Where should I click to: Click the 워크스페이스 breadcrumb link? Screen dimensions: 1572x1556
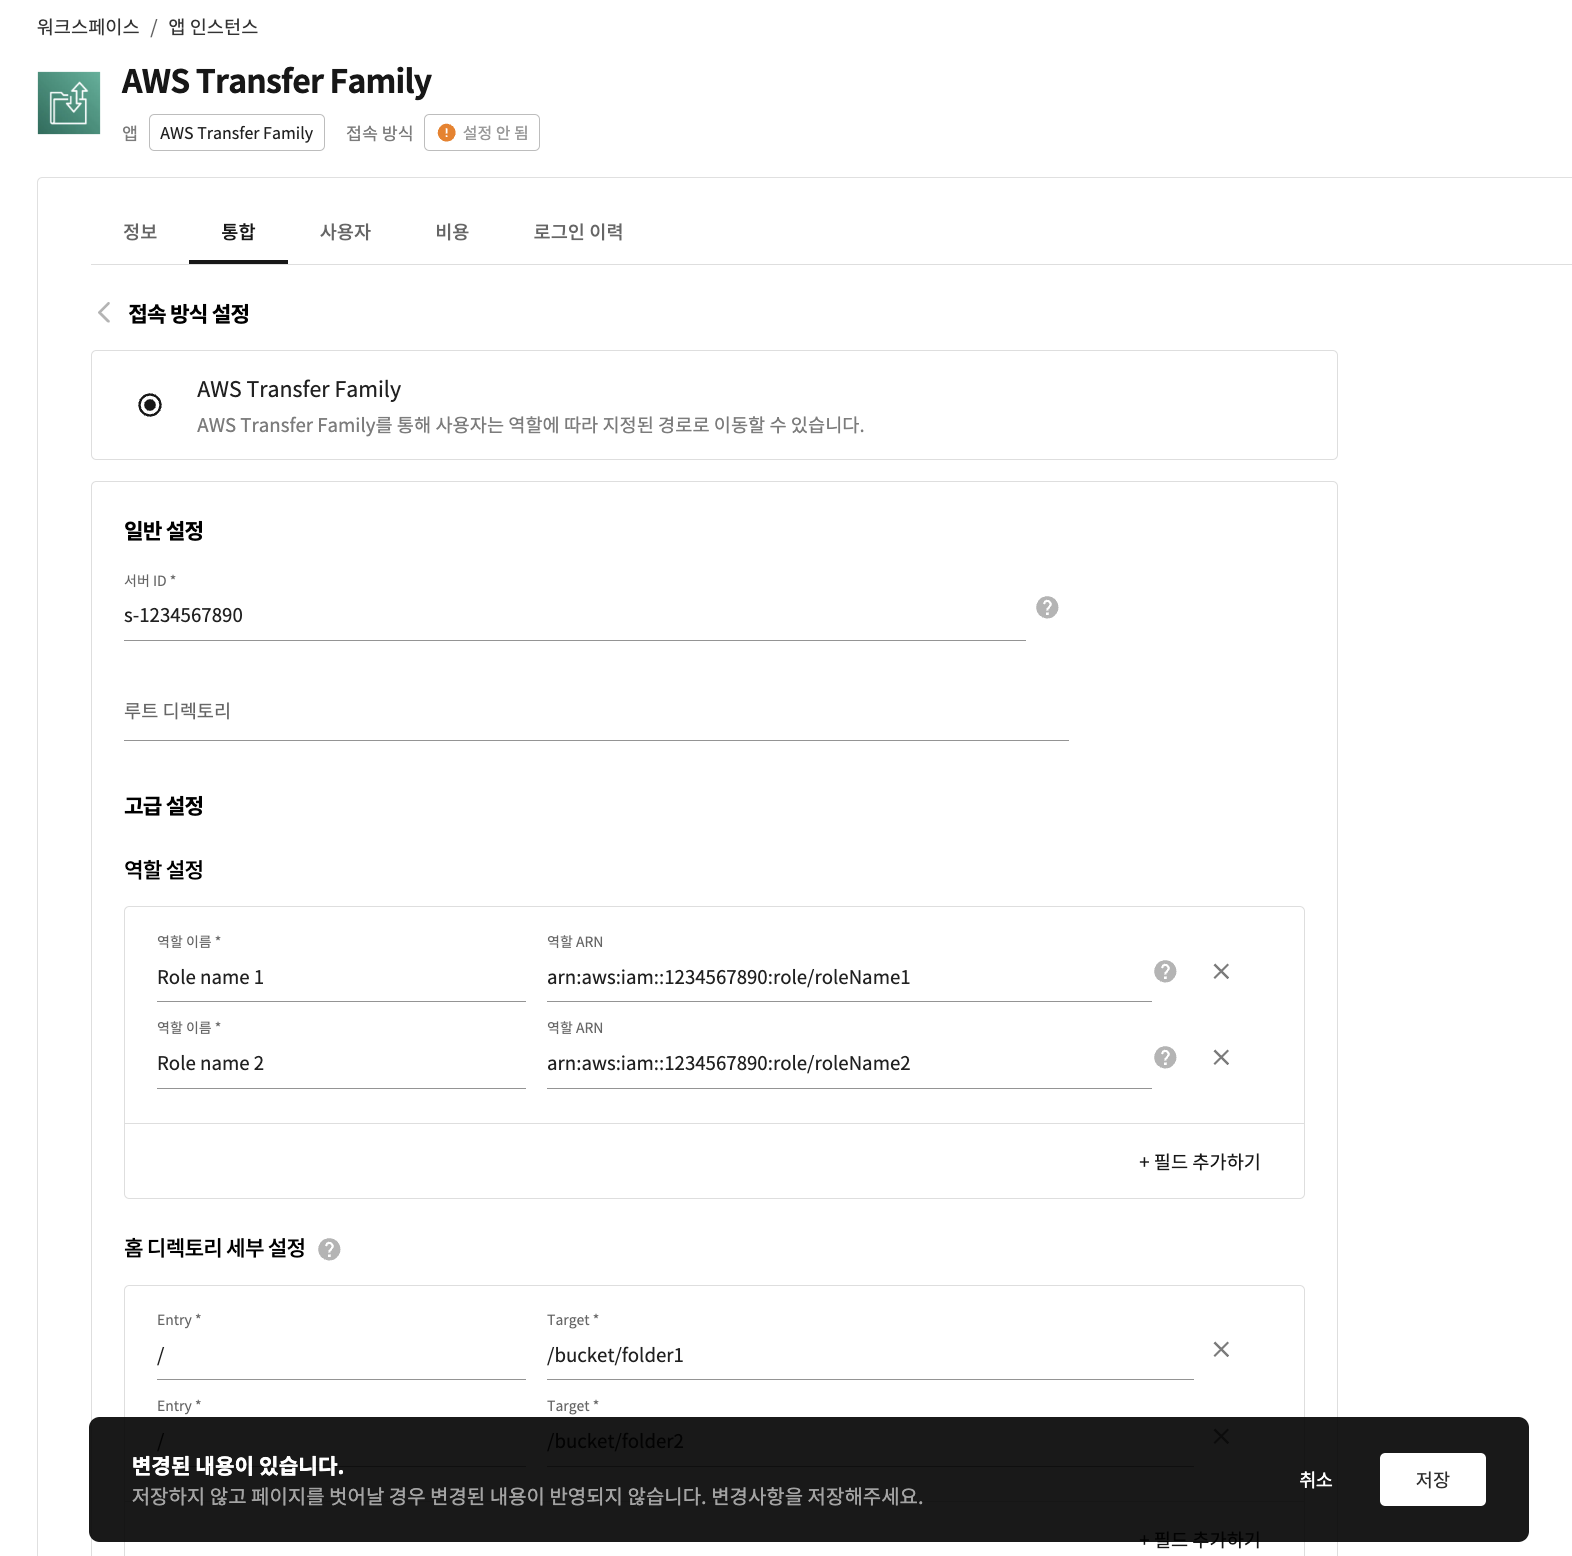point(88,27)
